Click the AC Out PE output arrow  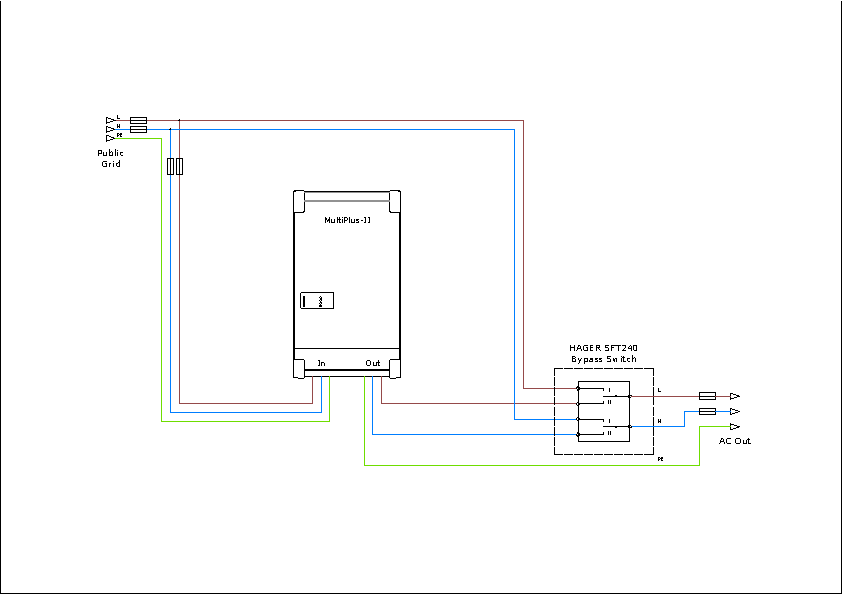pyautogui.click(x=735, y=426)
